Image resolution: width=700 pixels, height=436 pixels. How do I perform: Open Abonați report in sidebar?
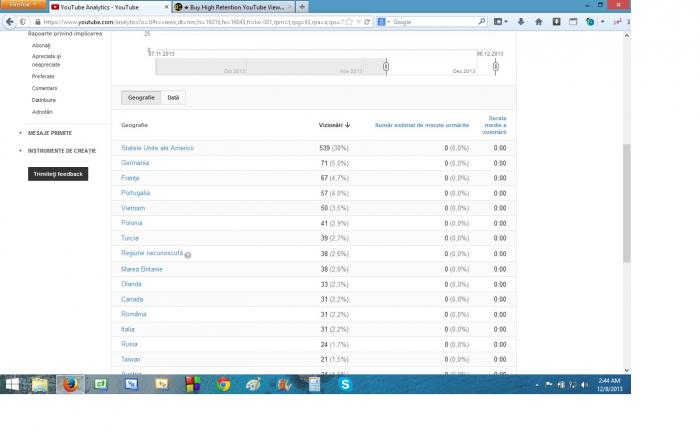(x=41, y=46)
